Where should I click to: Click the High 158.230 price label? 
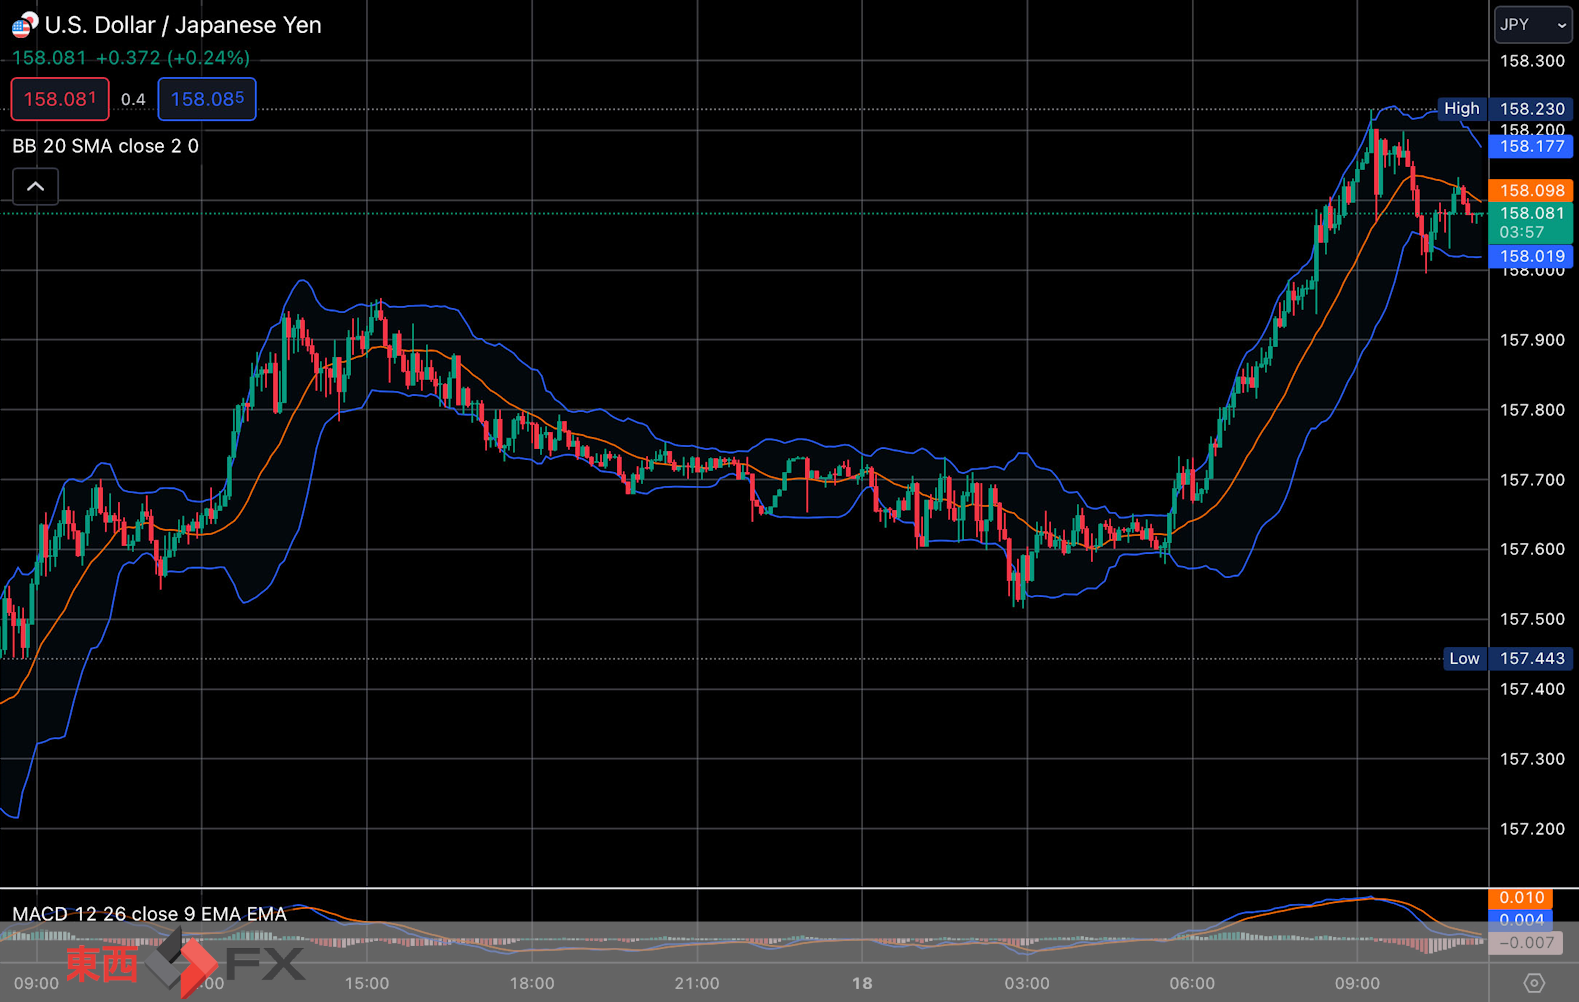click(x=1506, y=109)
